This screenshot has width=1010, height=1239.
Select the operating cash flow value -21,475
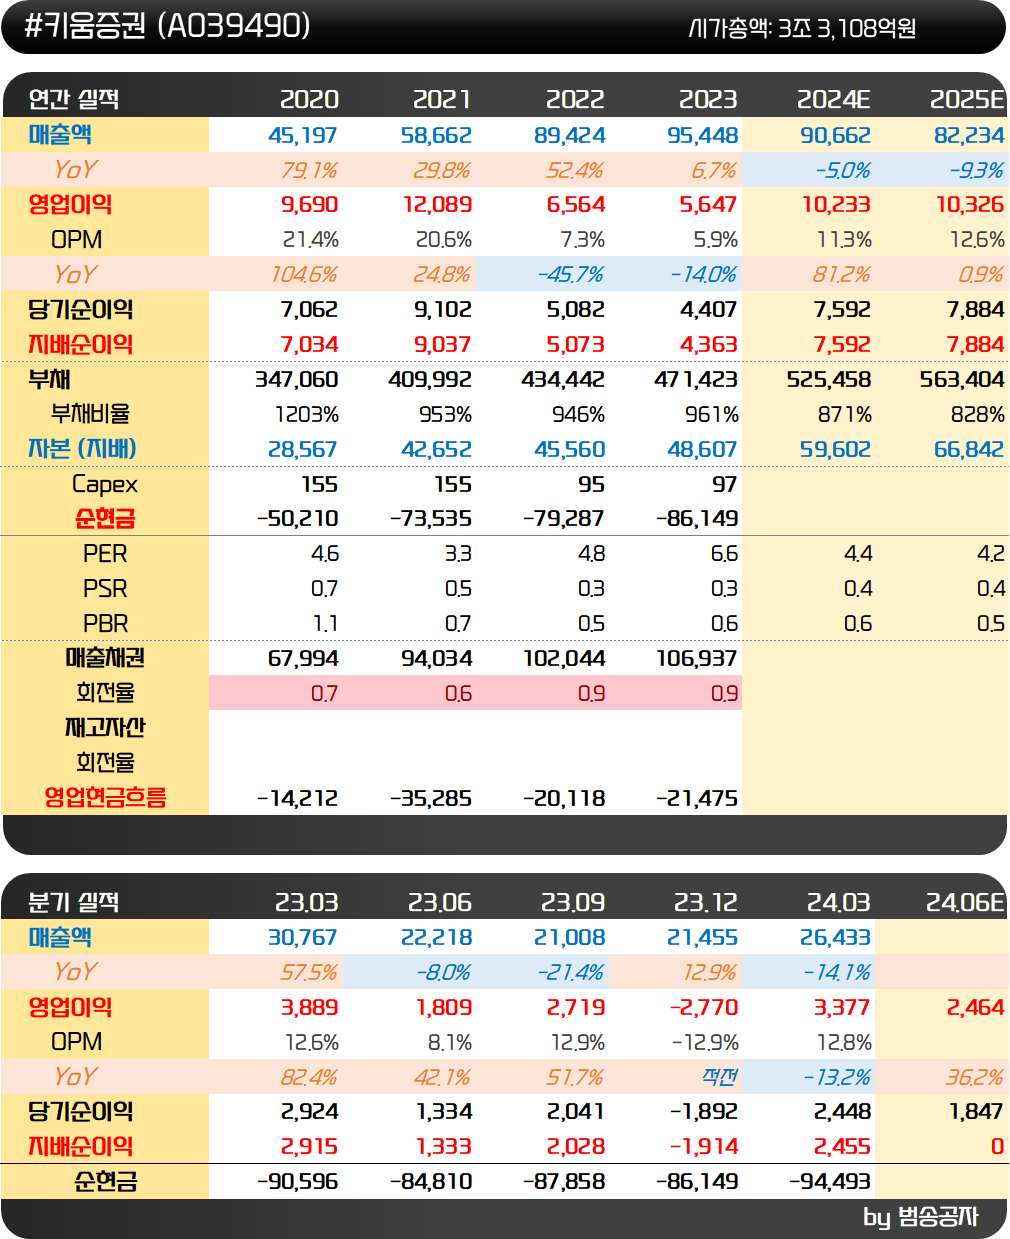coord(696,798)
